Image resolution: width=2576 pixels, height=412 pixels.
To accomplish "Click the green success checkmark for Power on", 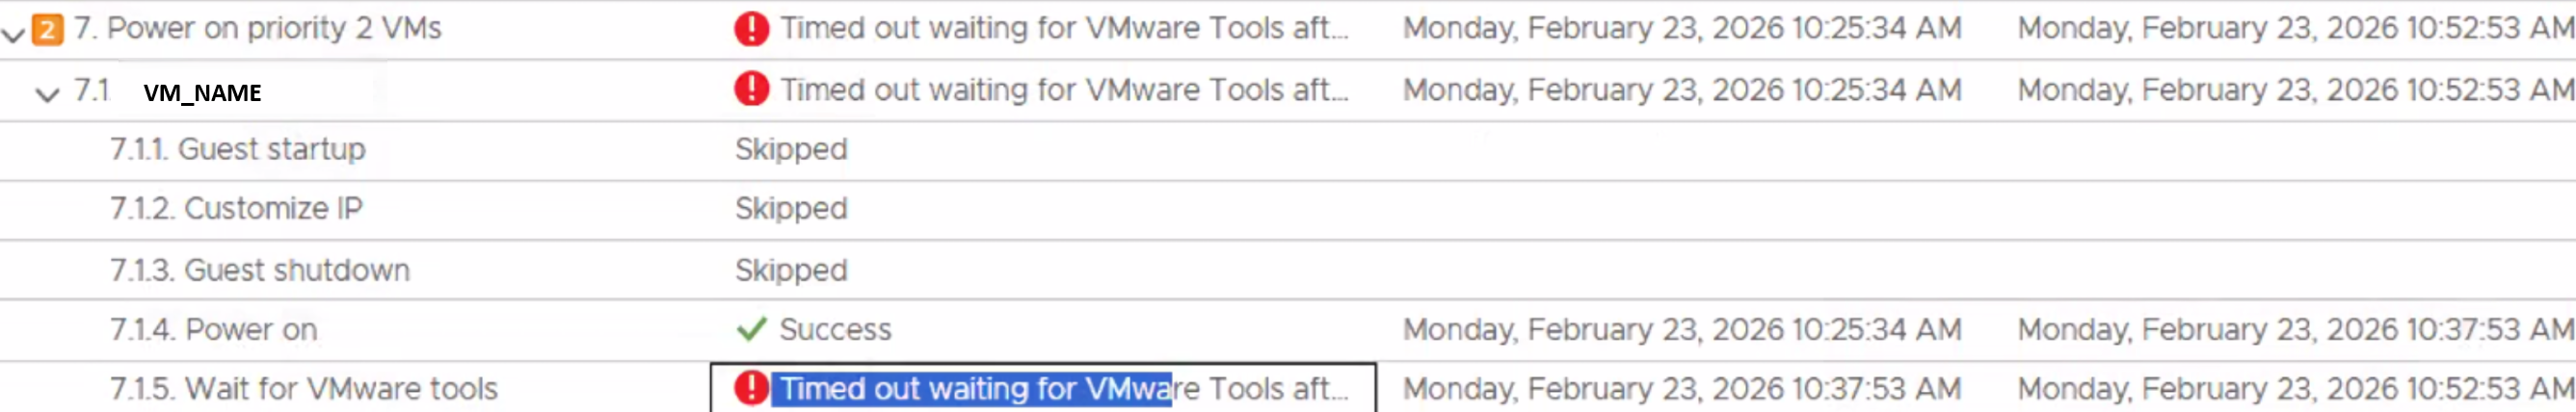I will (751, 329).
